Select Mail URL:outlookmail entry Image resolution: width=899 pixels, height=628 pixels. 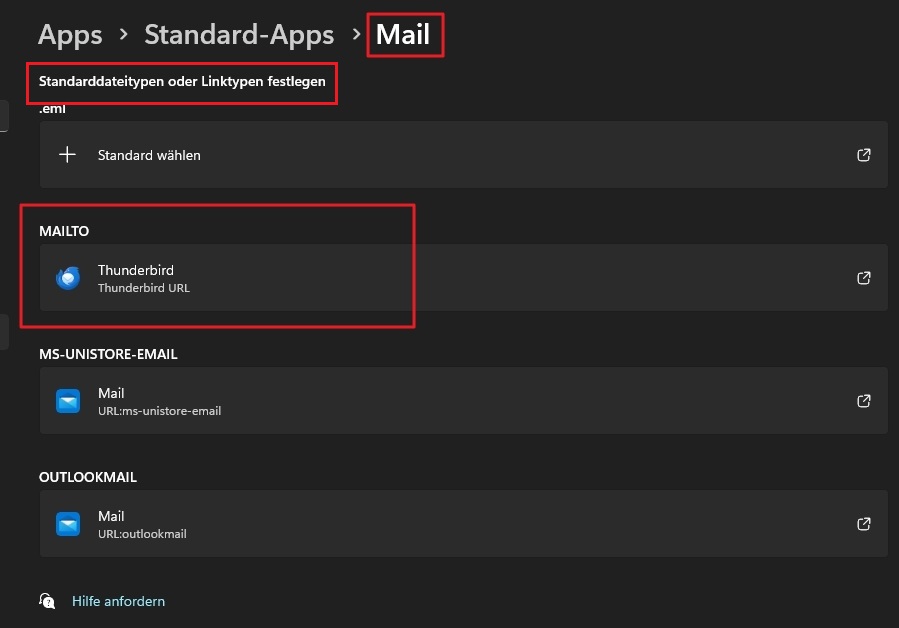463,523
